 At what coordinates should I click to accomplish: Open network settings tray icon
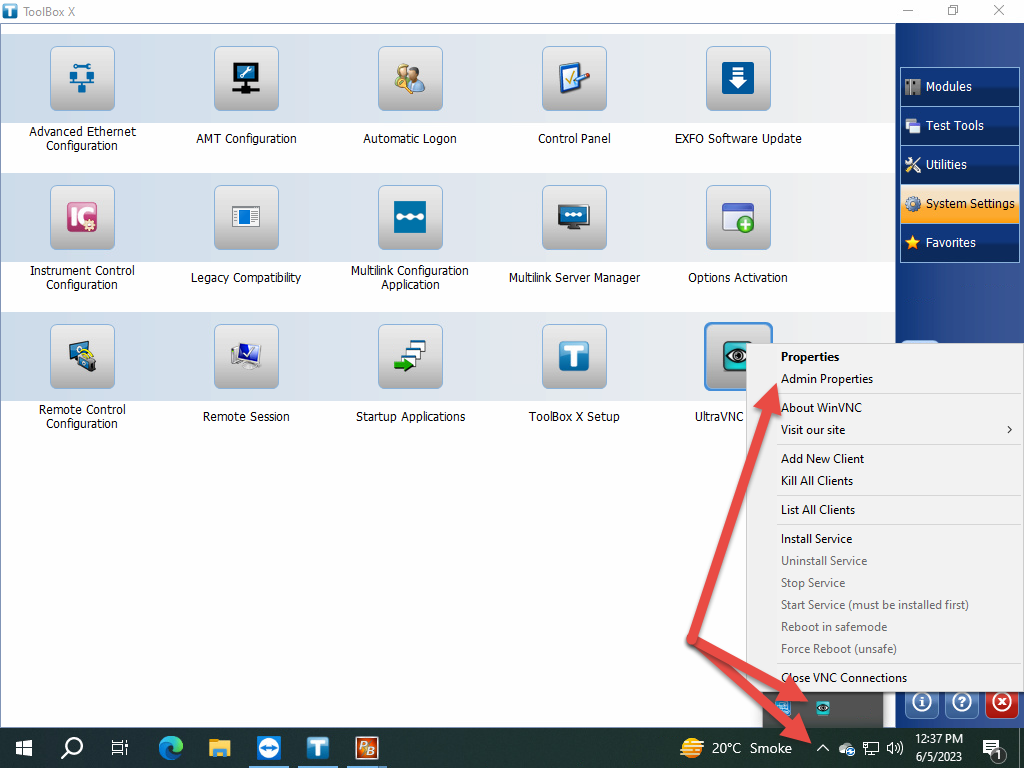[871, 748]
